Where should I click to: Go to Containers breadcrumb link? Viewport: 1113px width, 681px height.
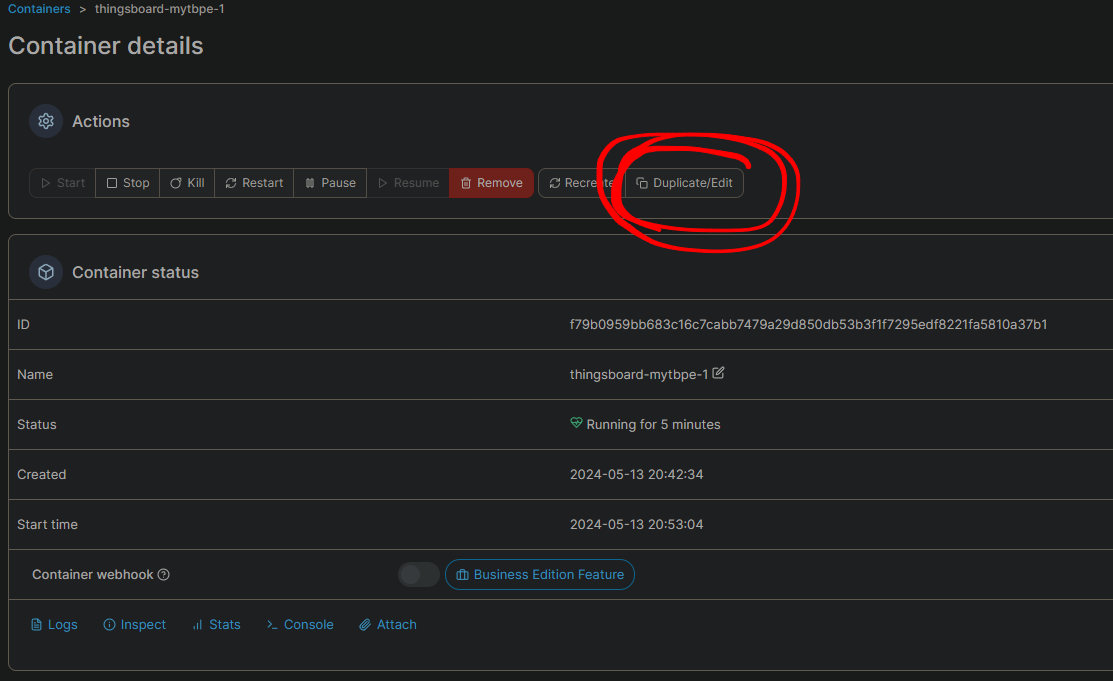coord(39,9)
